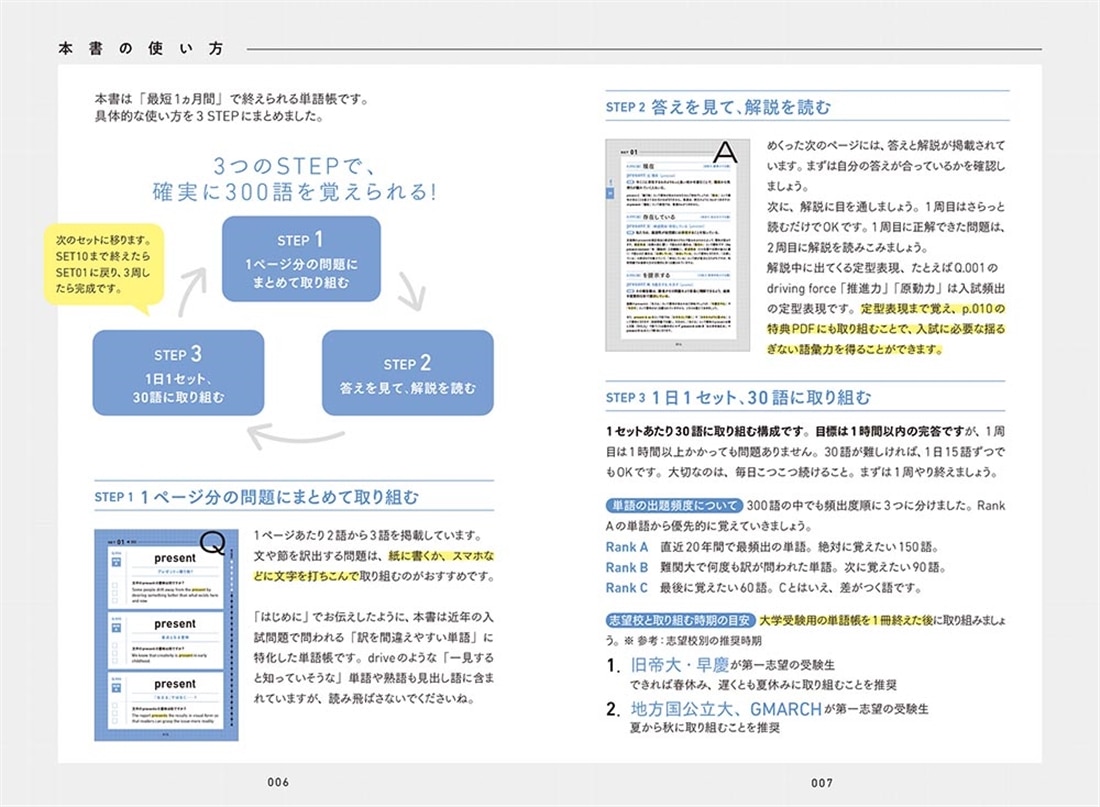Click the blue pill label "単語の出題頻度について"
The height and width of the screenshot is (807, 1100).
[x=674, y=505]
